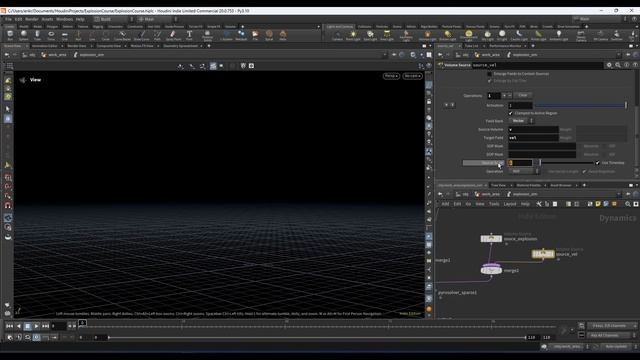640x360 pixels.
Task: Click the source_explosion node
Action: (491, 238)
